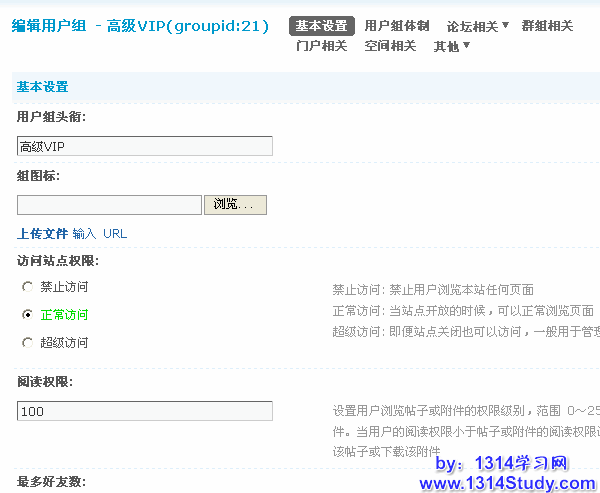Choose the 正常访问 radio option
Image resolution: width=600 pixels, height=493 pixels.
pyautogui.click(x=27, y=315)
